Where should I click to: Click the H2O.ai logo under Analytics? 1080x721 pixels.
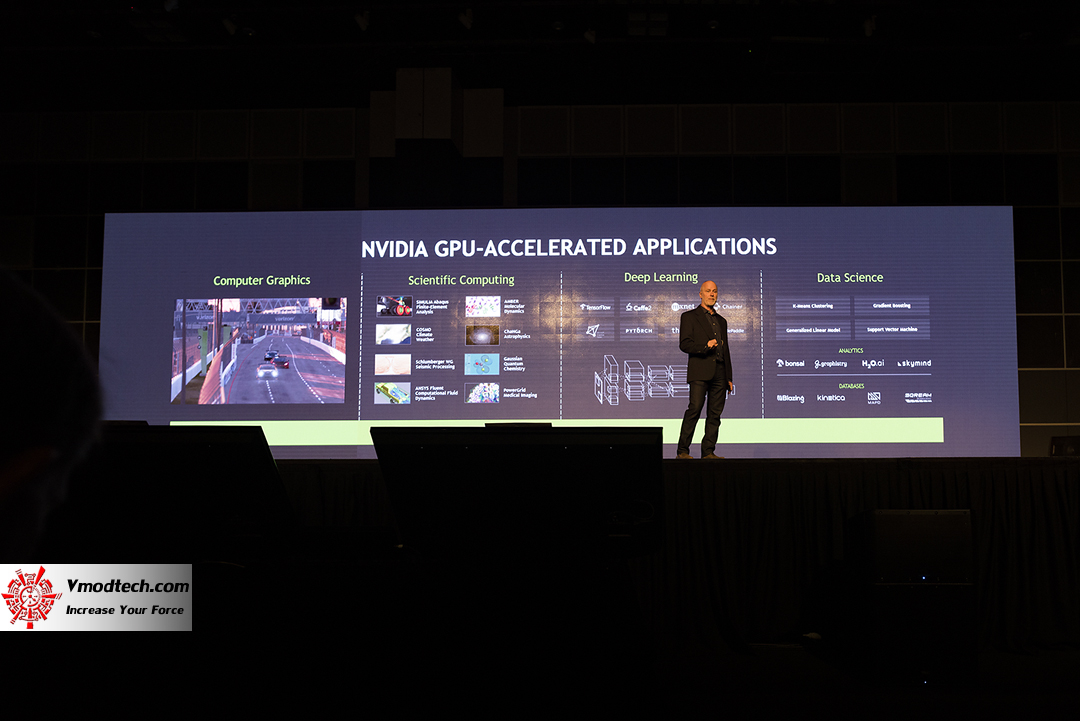pos(873,363)
